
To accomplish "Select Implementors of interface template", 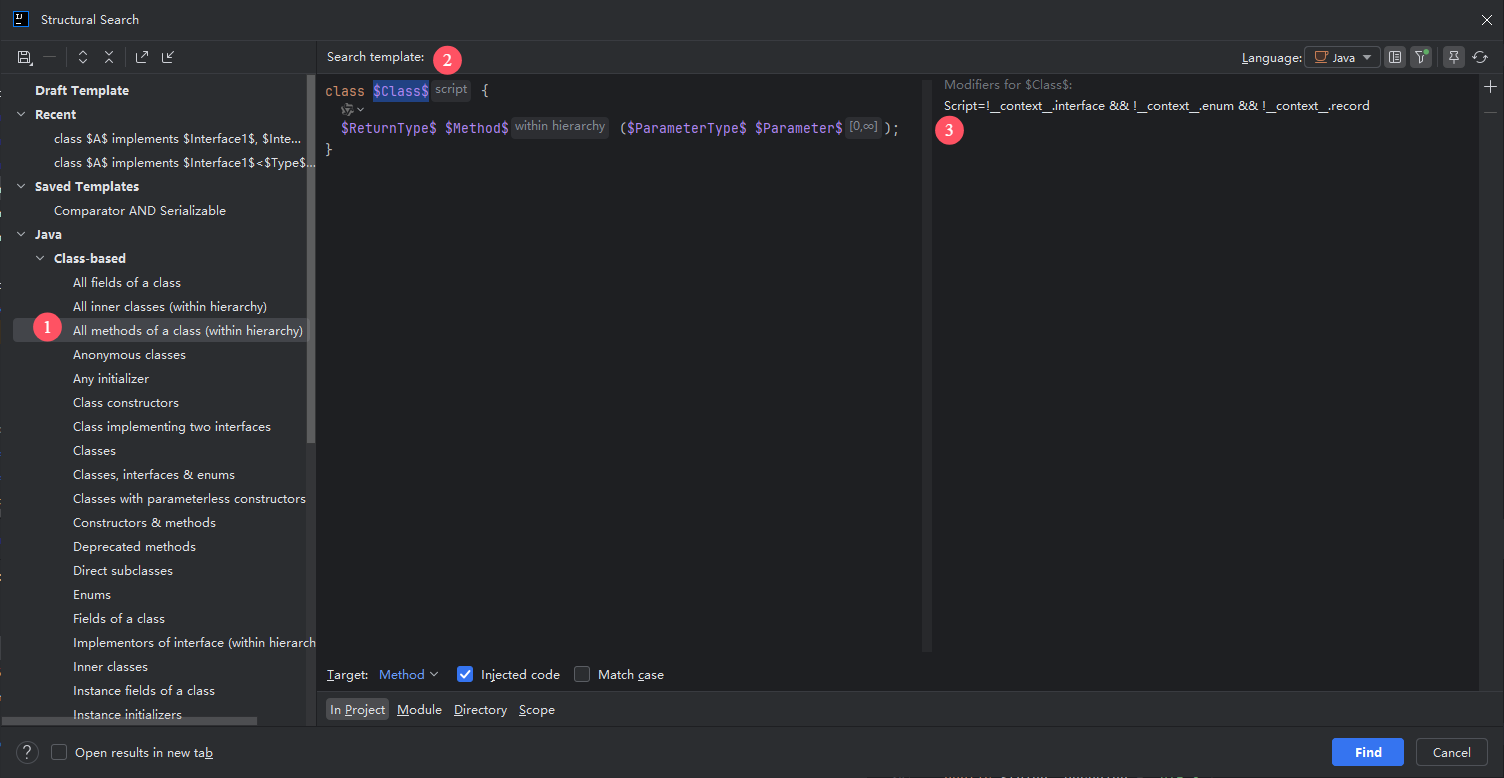I will click(194, 642).
